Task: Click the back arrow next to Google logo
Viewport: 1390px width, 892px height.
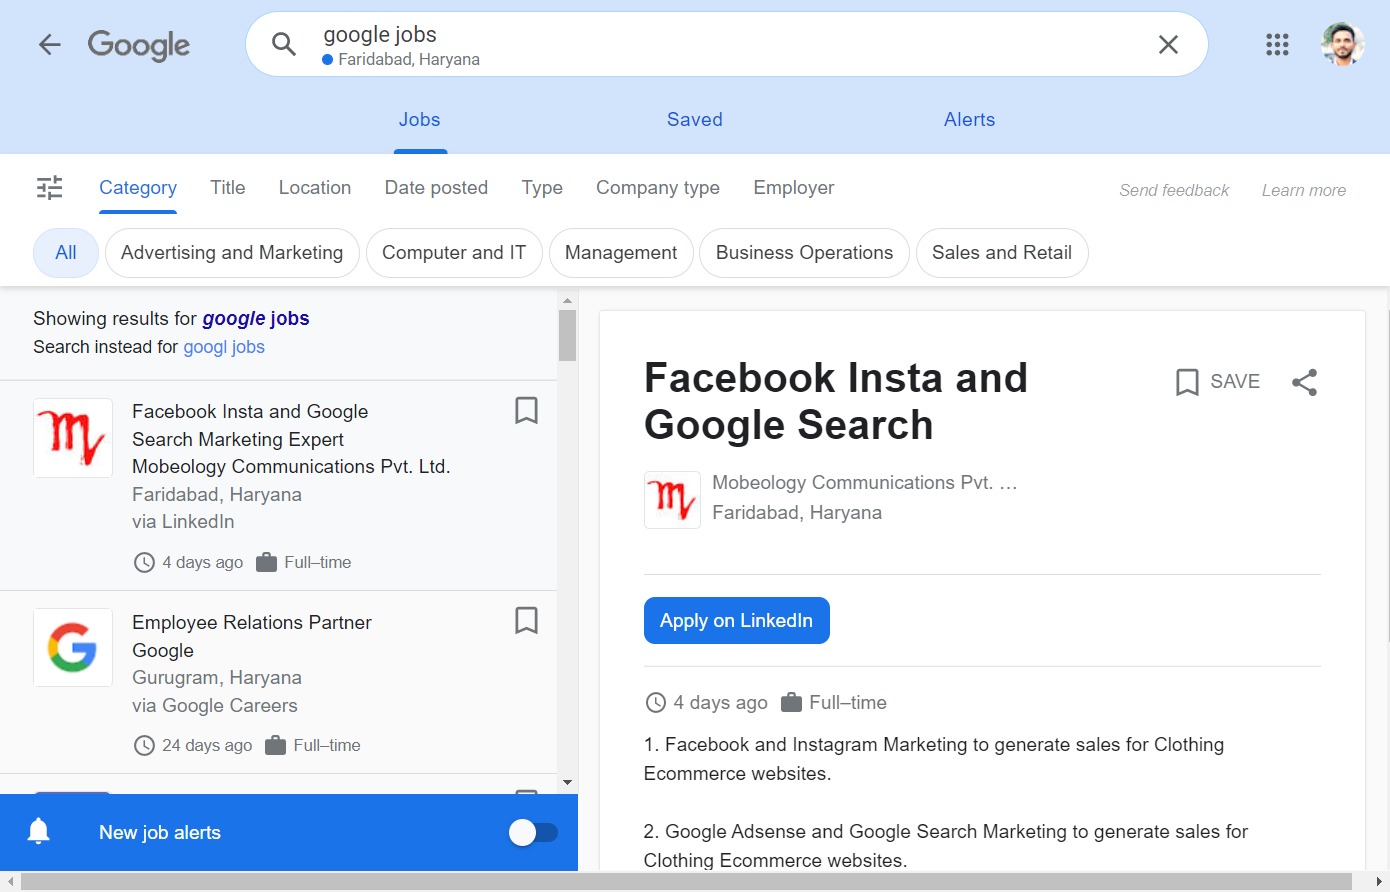Action: (49, 44)
